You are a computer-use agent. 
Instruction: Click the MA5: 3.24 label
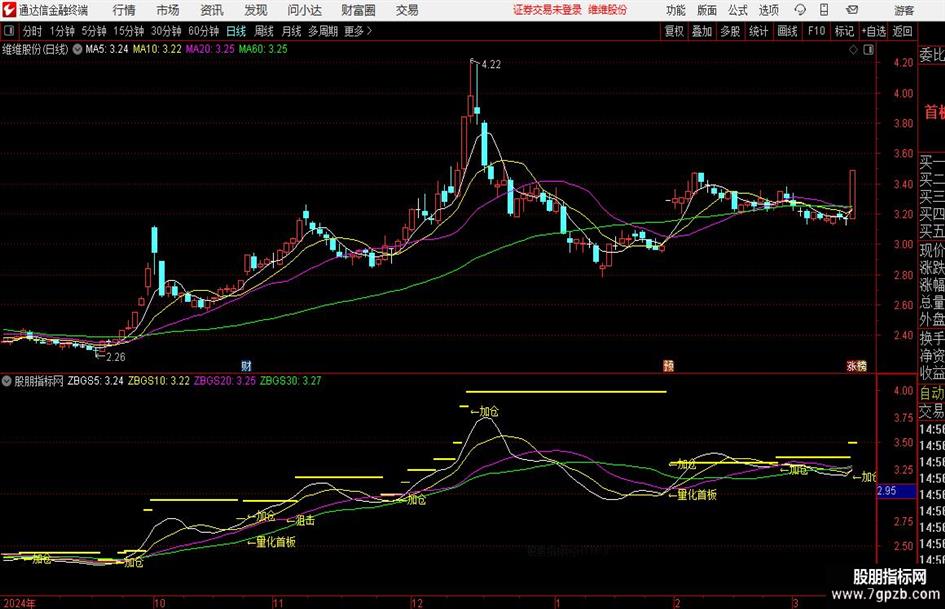[x=107, y=49]
